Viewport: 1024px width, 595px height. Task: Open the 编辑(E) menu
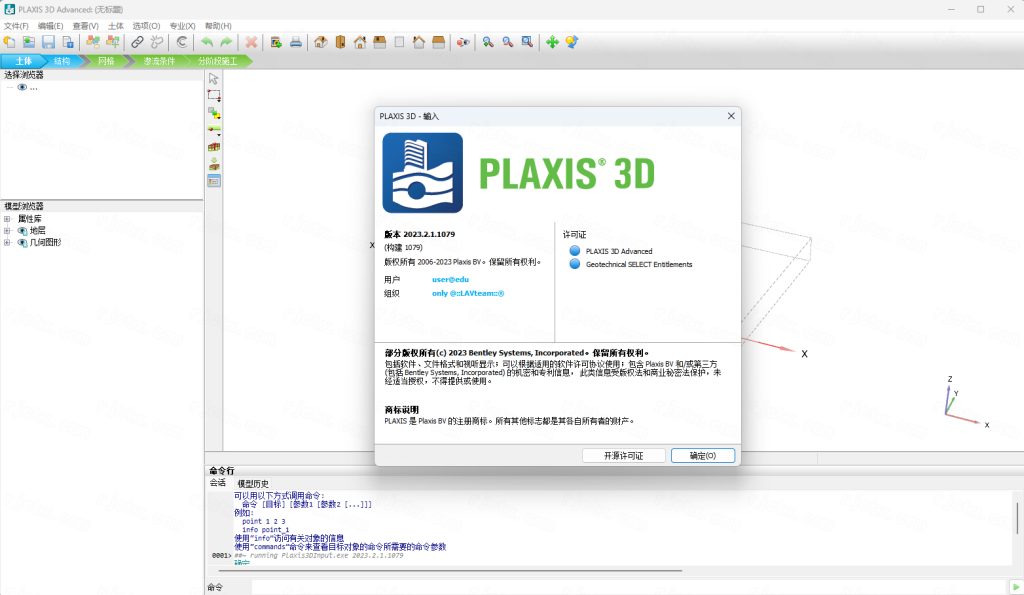pos(50,25)
